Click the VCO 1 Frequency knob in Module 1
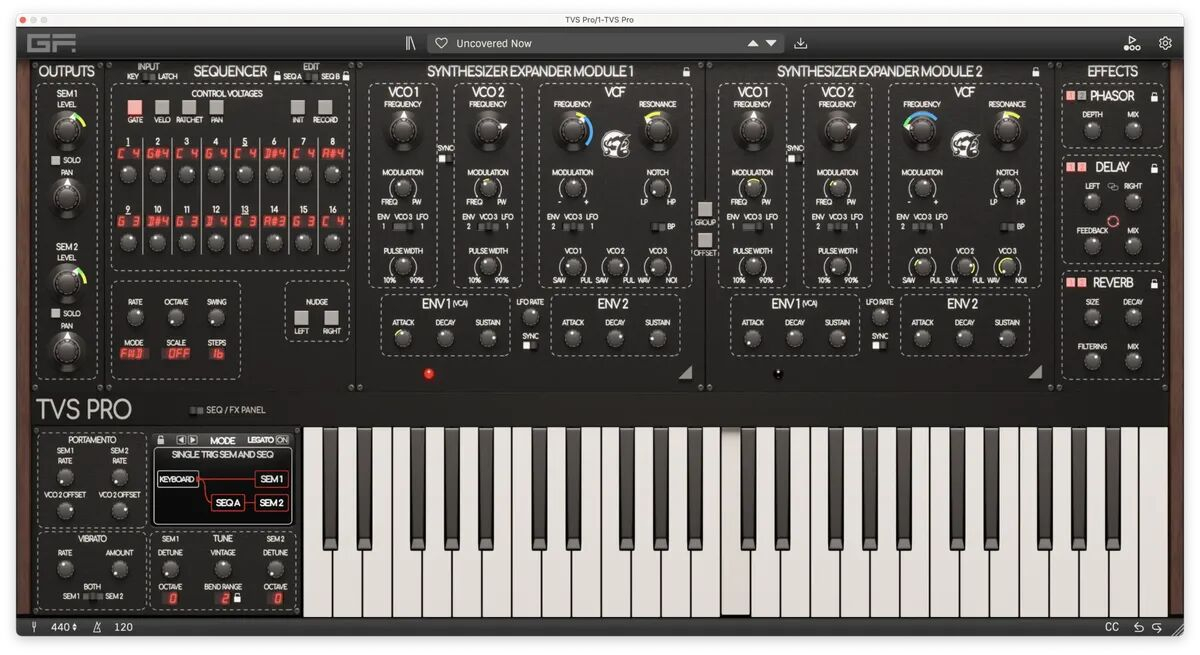1200x655 pixels. 403,130
